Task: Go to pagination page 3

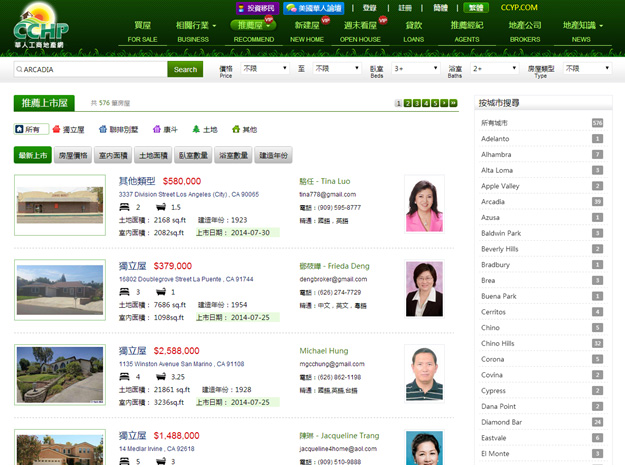Action: pyautogui.click(x=417, y=103)
